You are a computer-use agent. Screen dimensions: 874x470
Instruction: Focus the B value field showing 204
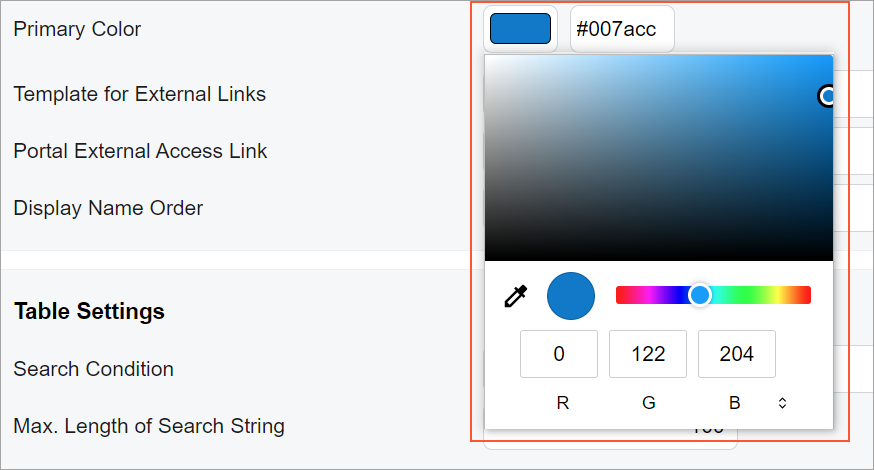736,354
